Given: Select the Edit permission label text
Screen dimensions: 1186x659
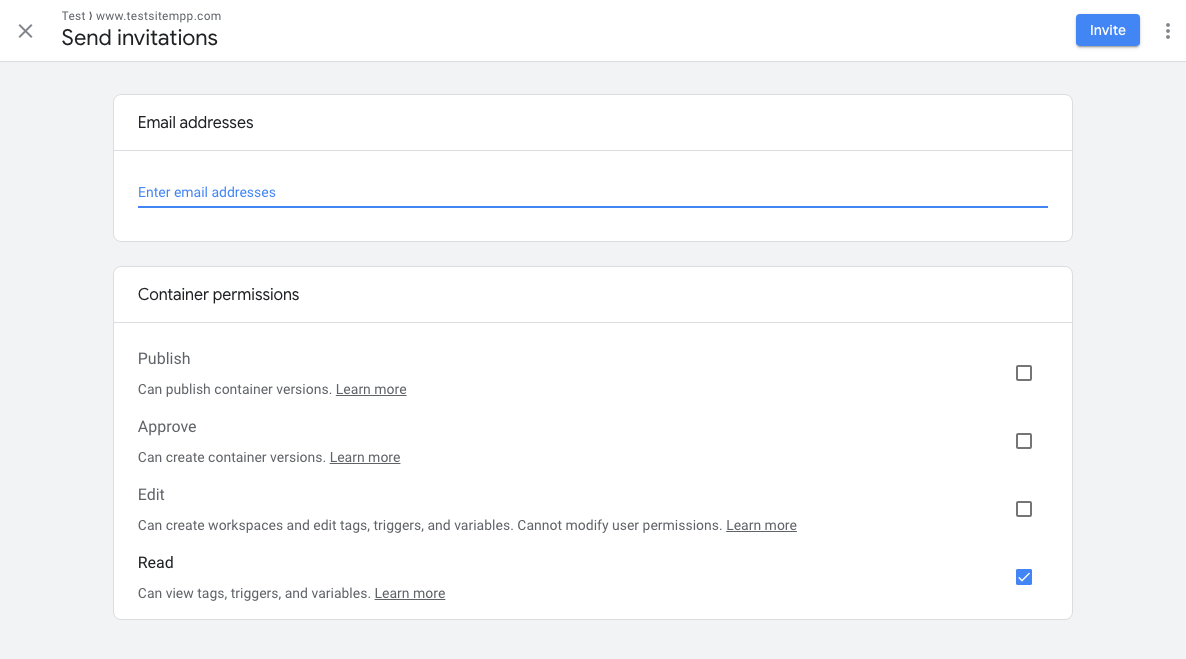Looking at the screenshot, I should click(151, 495).
